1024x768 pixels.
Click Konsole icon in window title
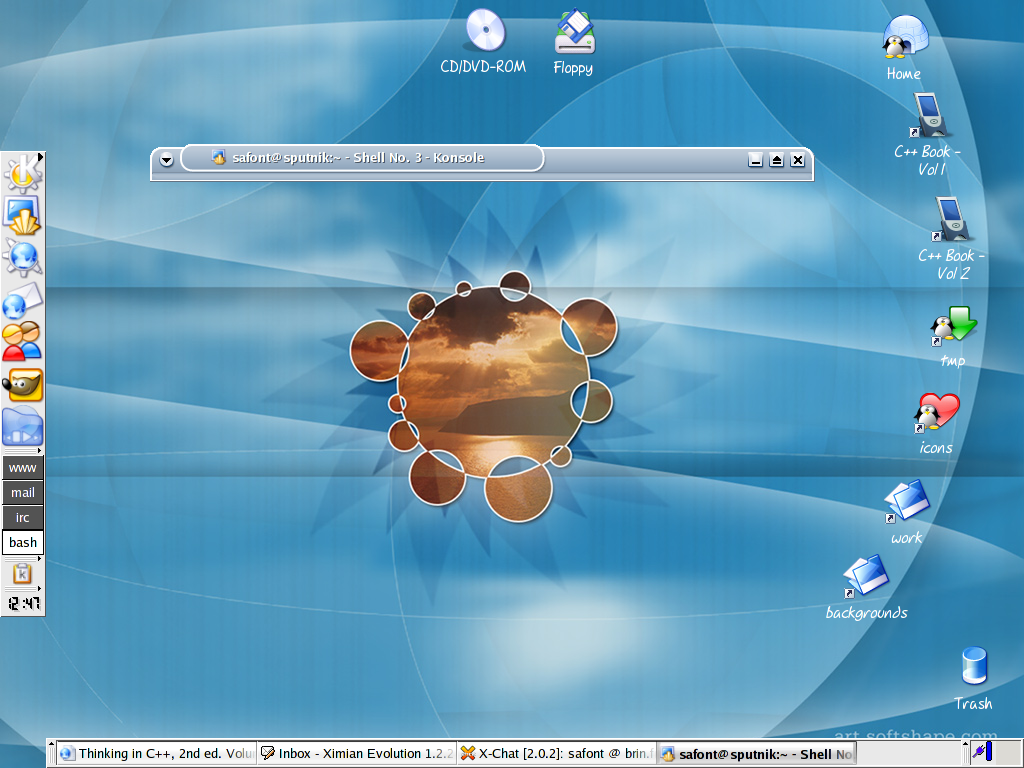(x=219, y=157)
